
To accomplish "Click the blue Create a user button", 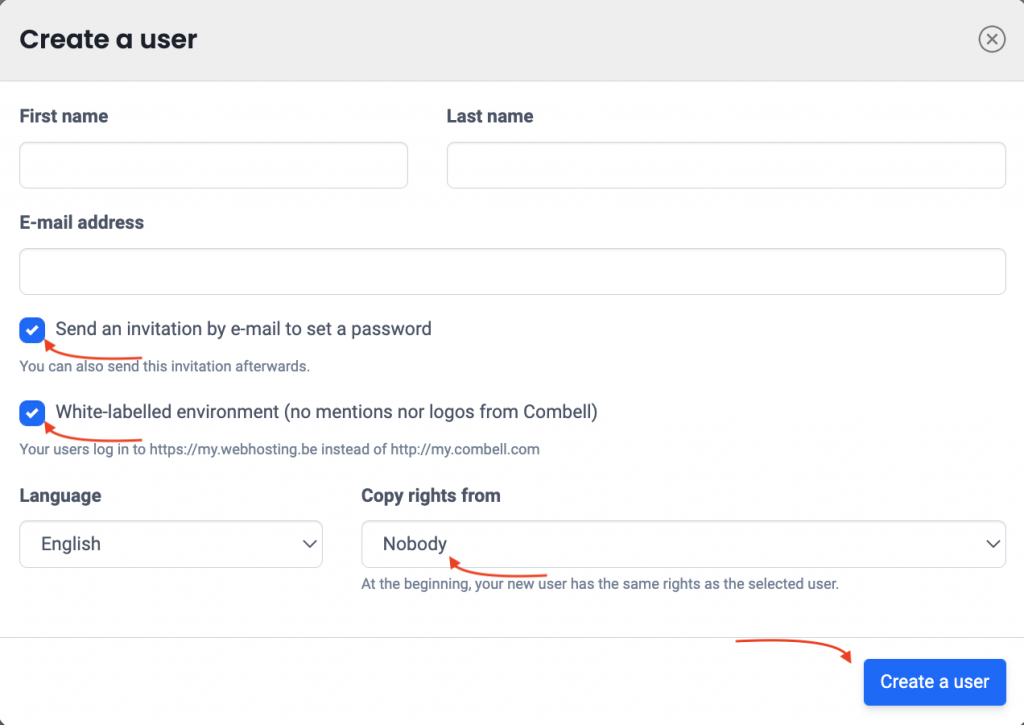I will coord(935,682).
